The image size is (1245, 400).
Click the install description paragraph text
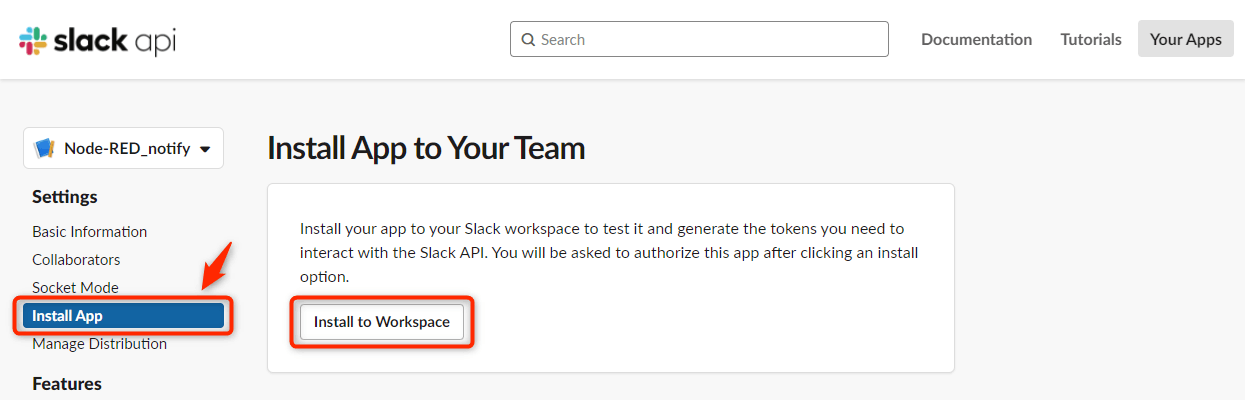pyautogui.click(x=609, y=252)
